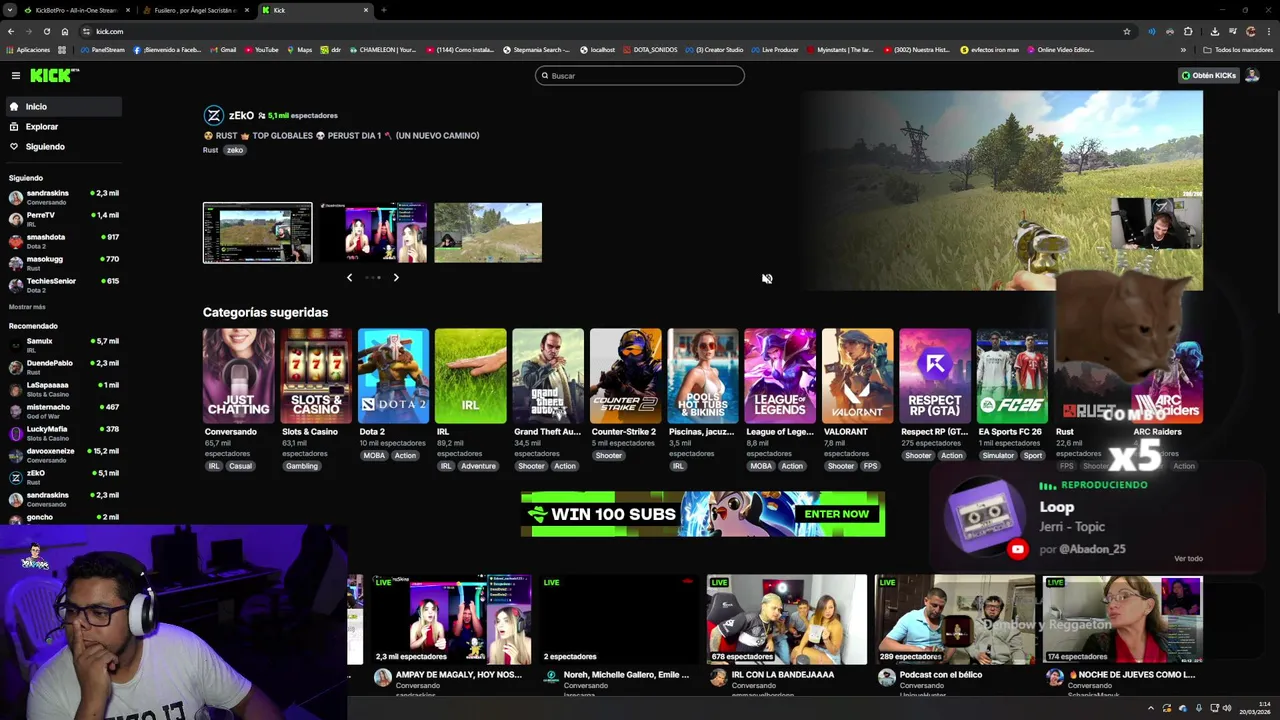The image size is (1280, 720).
Task: Open a new browser tab
Action: pos(384,10)
